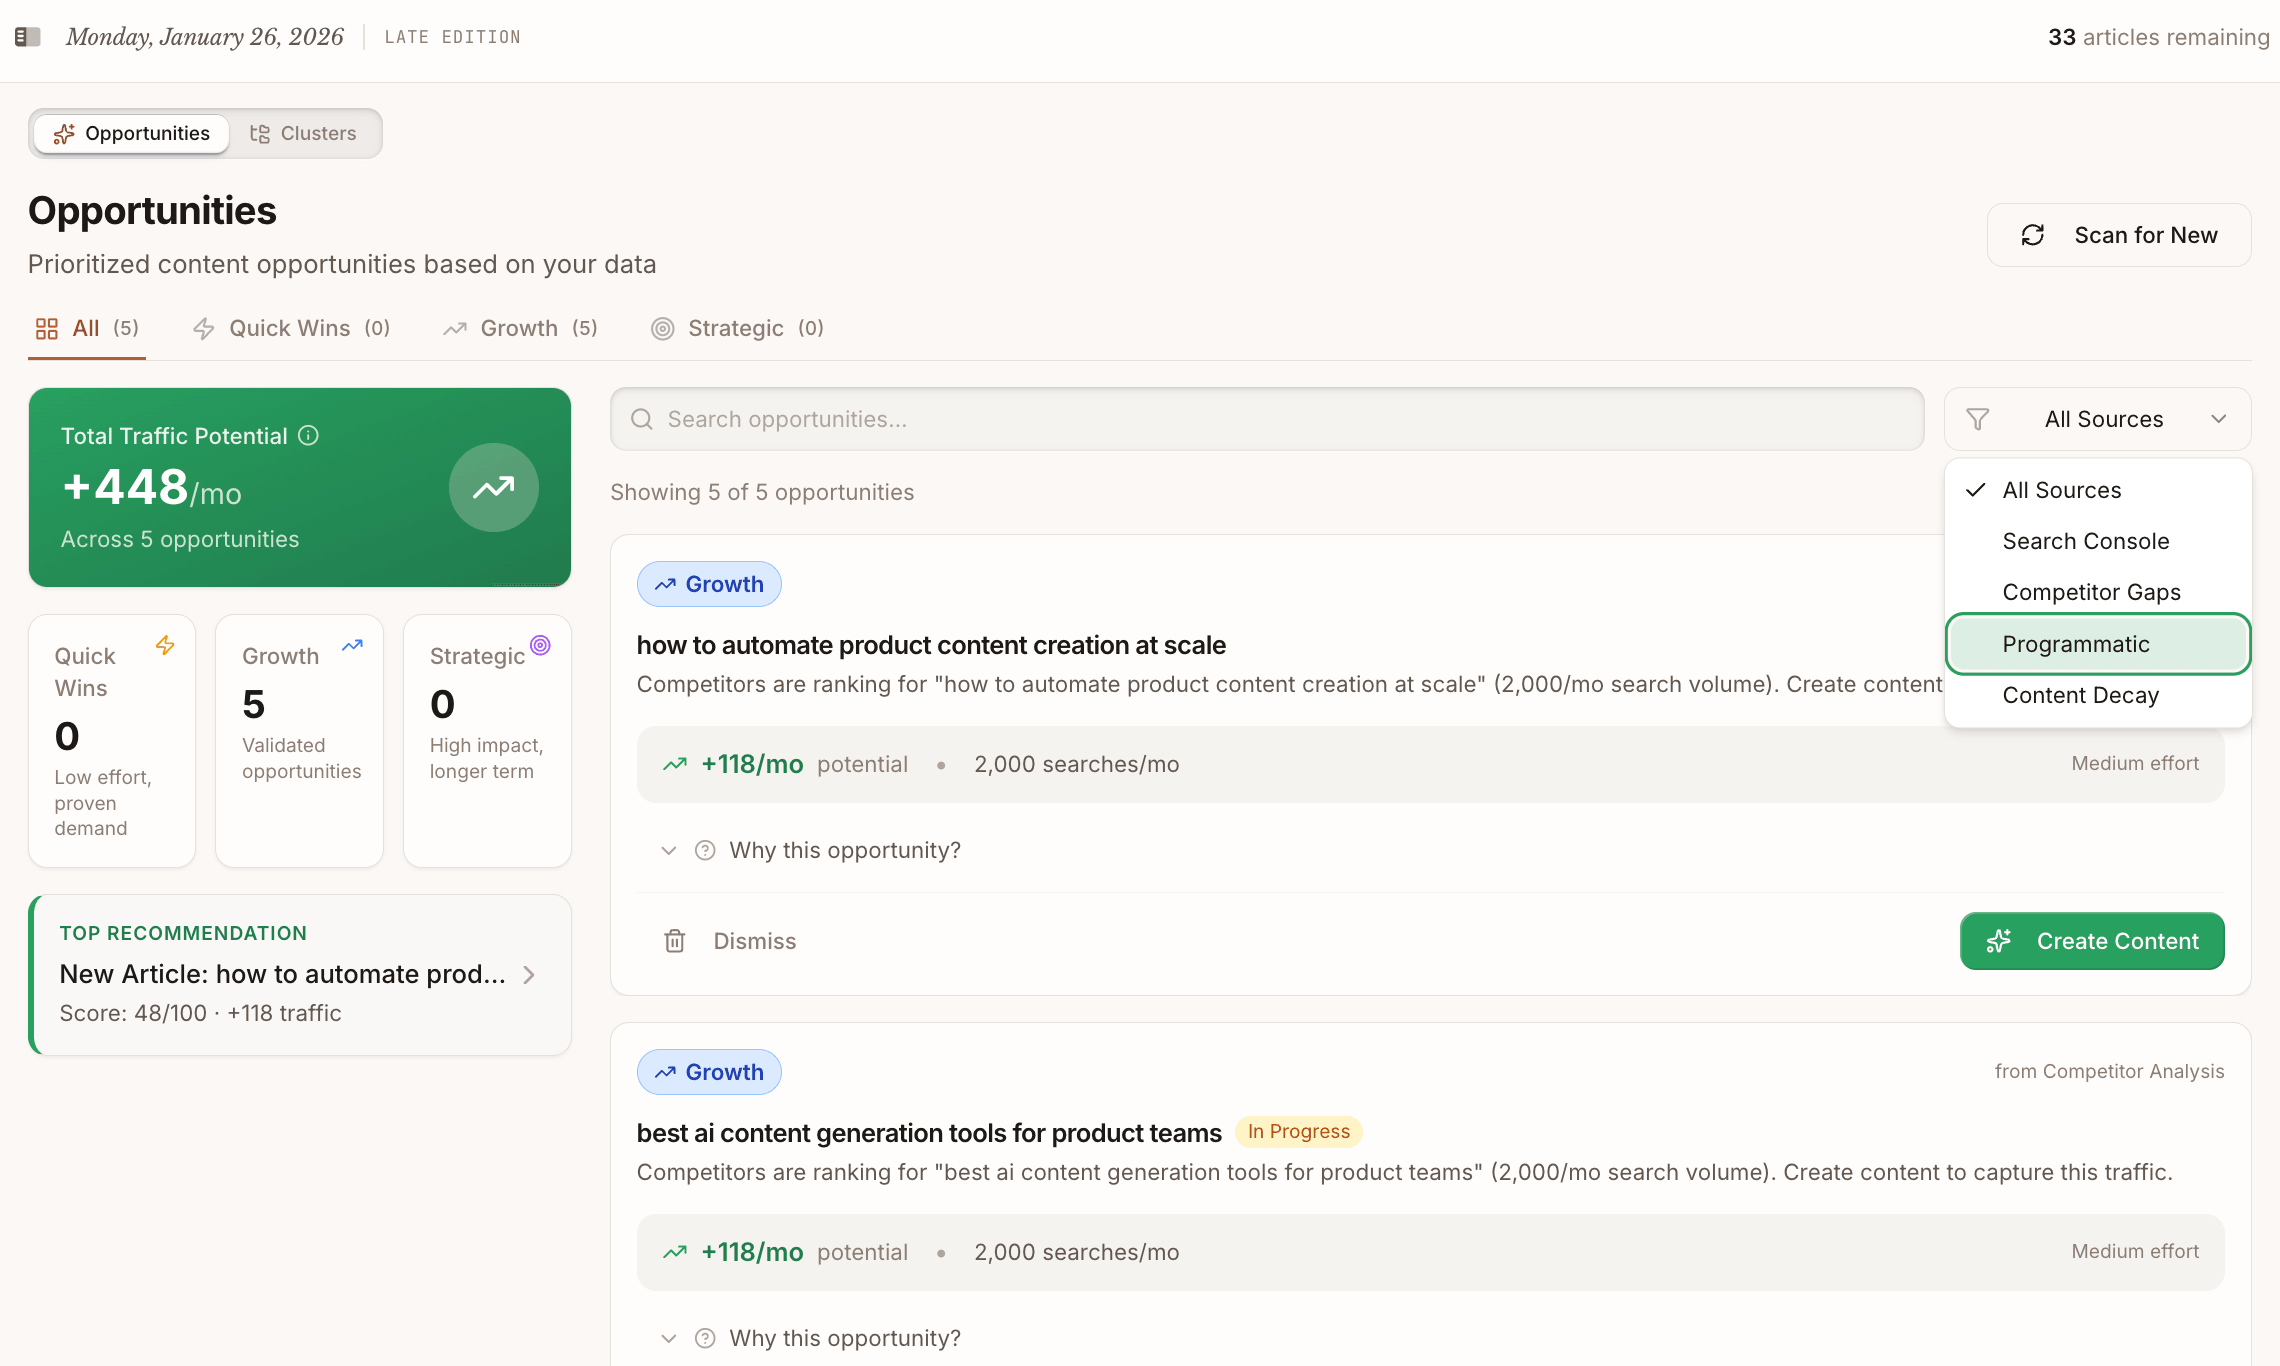Click the lightning icon on the Quick Wins card
Image resolution: width=2280 pixels, height=1366 pixels.
pyautogui.click(x=166, y=645)
